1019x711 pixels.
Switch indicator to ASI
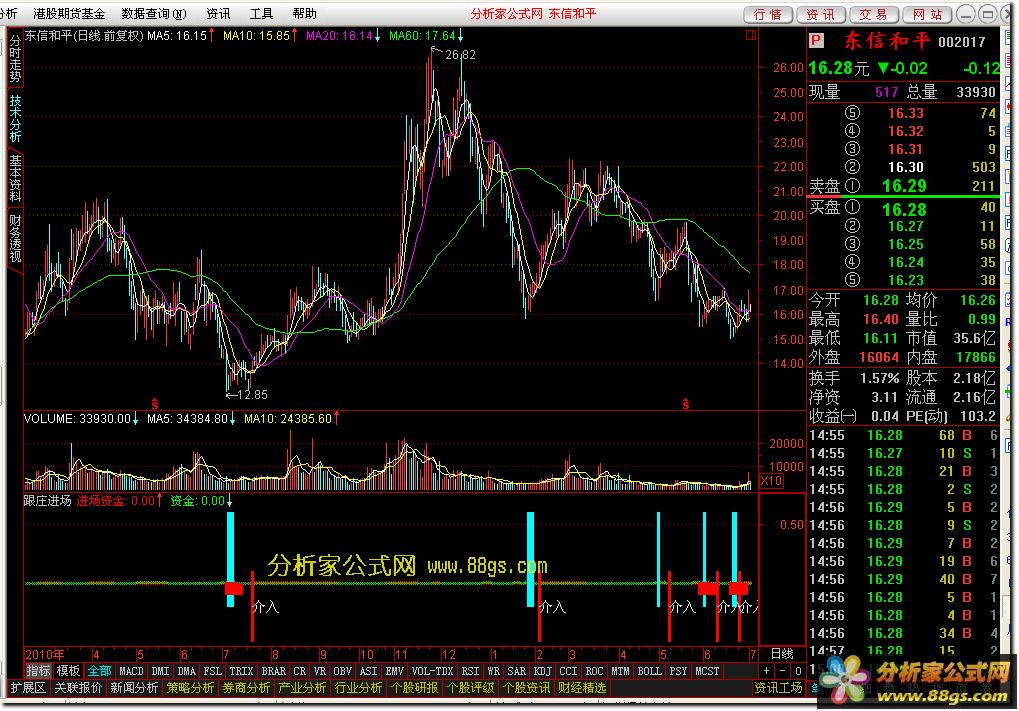[368, 671]
